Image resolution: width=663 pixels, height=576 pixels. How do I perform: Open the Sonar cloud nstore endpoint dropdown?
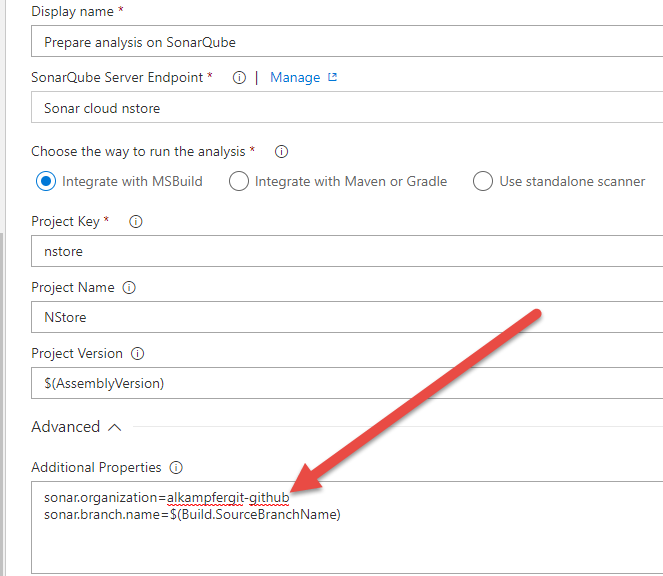coord(347,108)
